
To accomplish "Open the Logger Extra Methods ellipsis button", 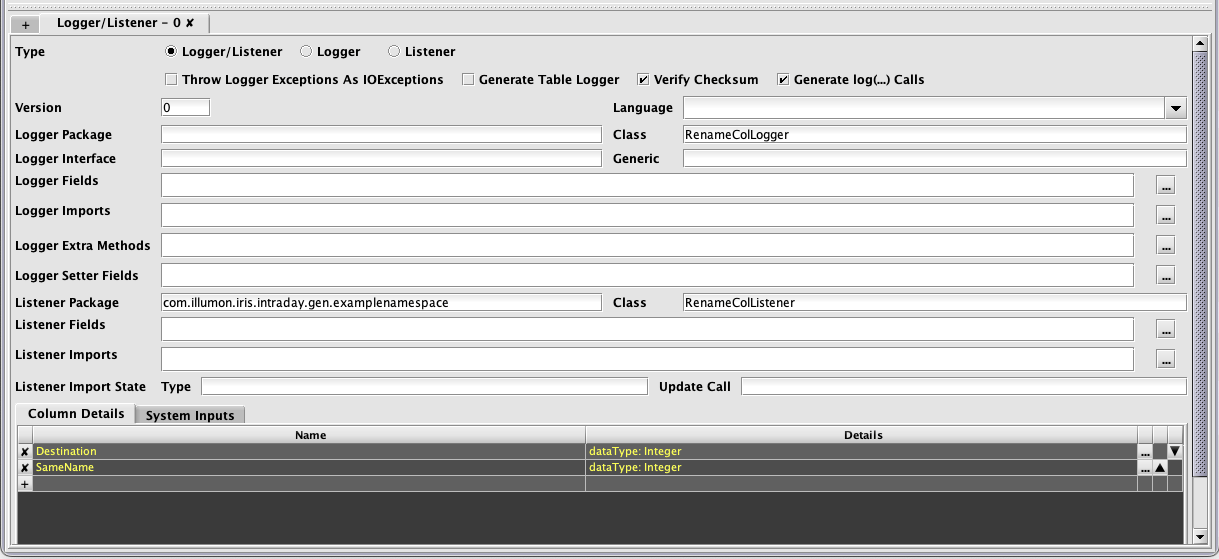I will tap(1165, 245).
